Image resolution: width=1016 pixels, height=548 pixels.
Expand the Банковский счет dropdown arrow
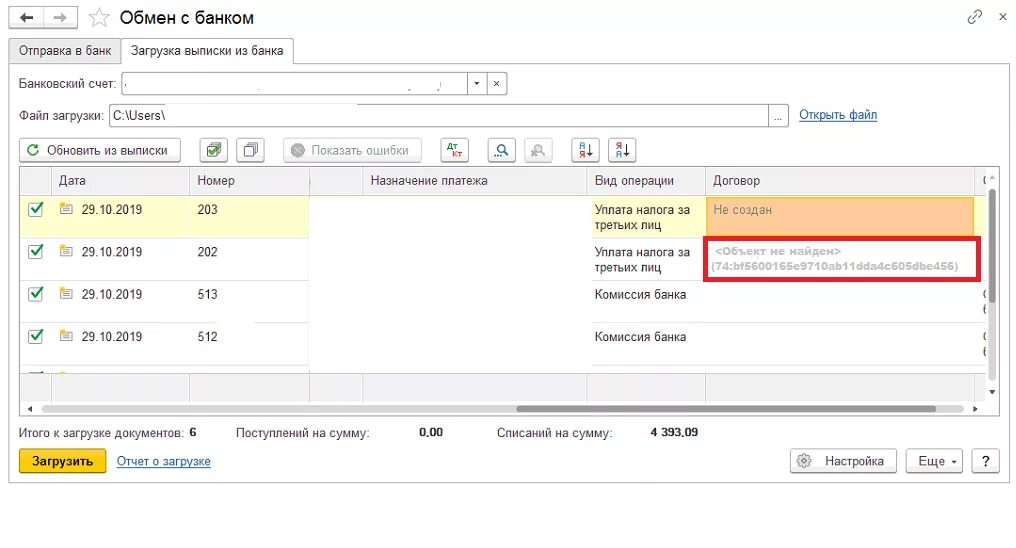click(477, 84)
